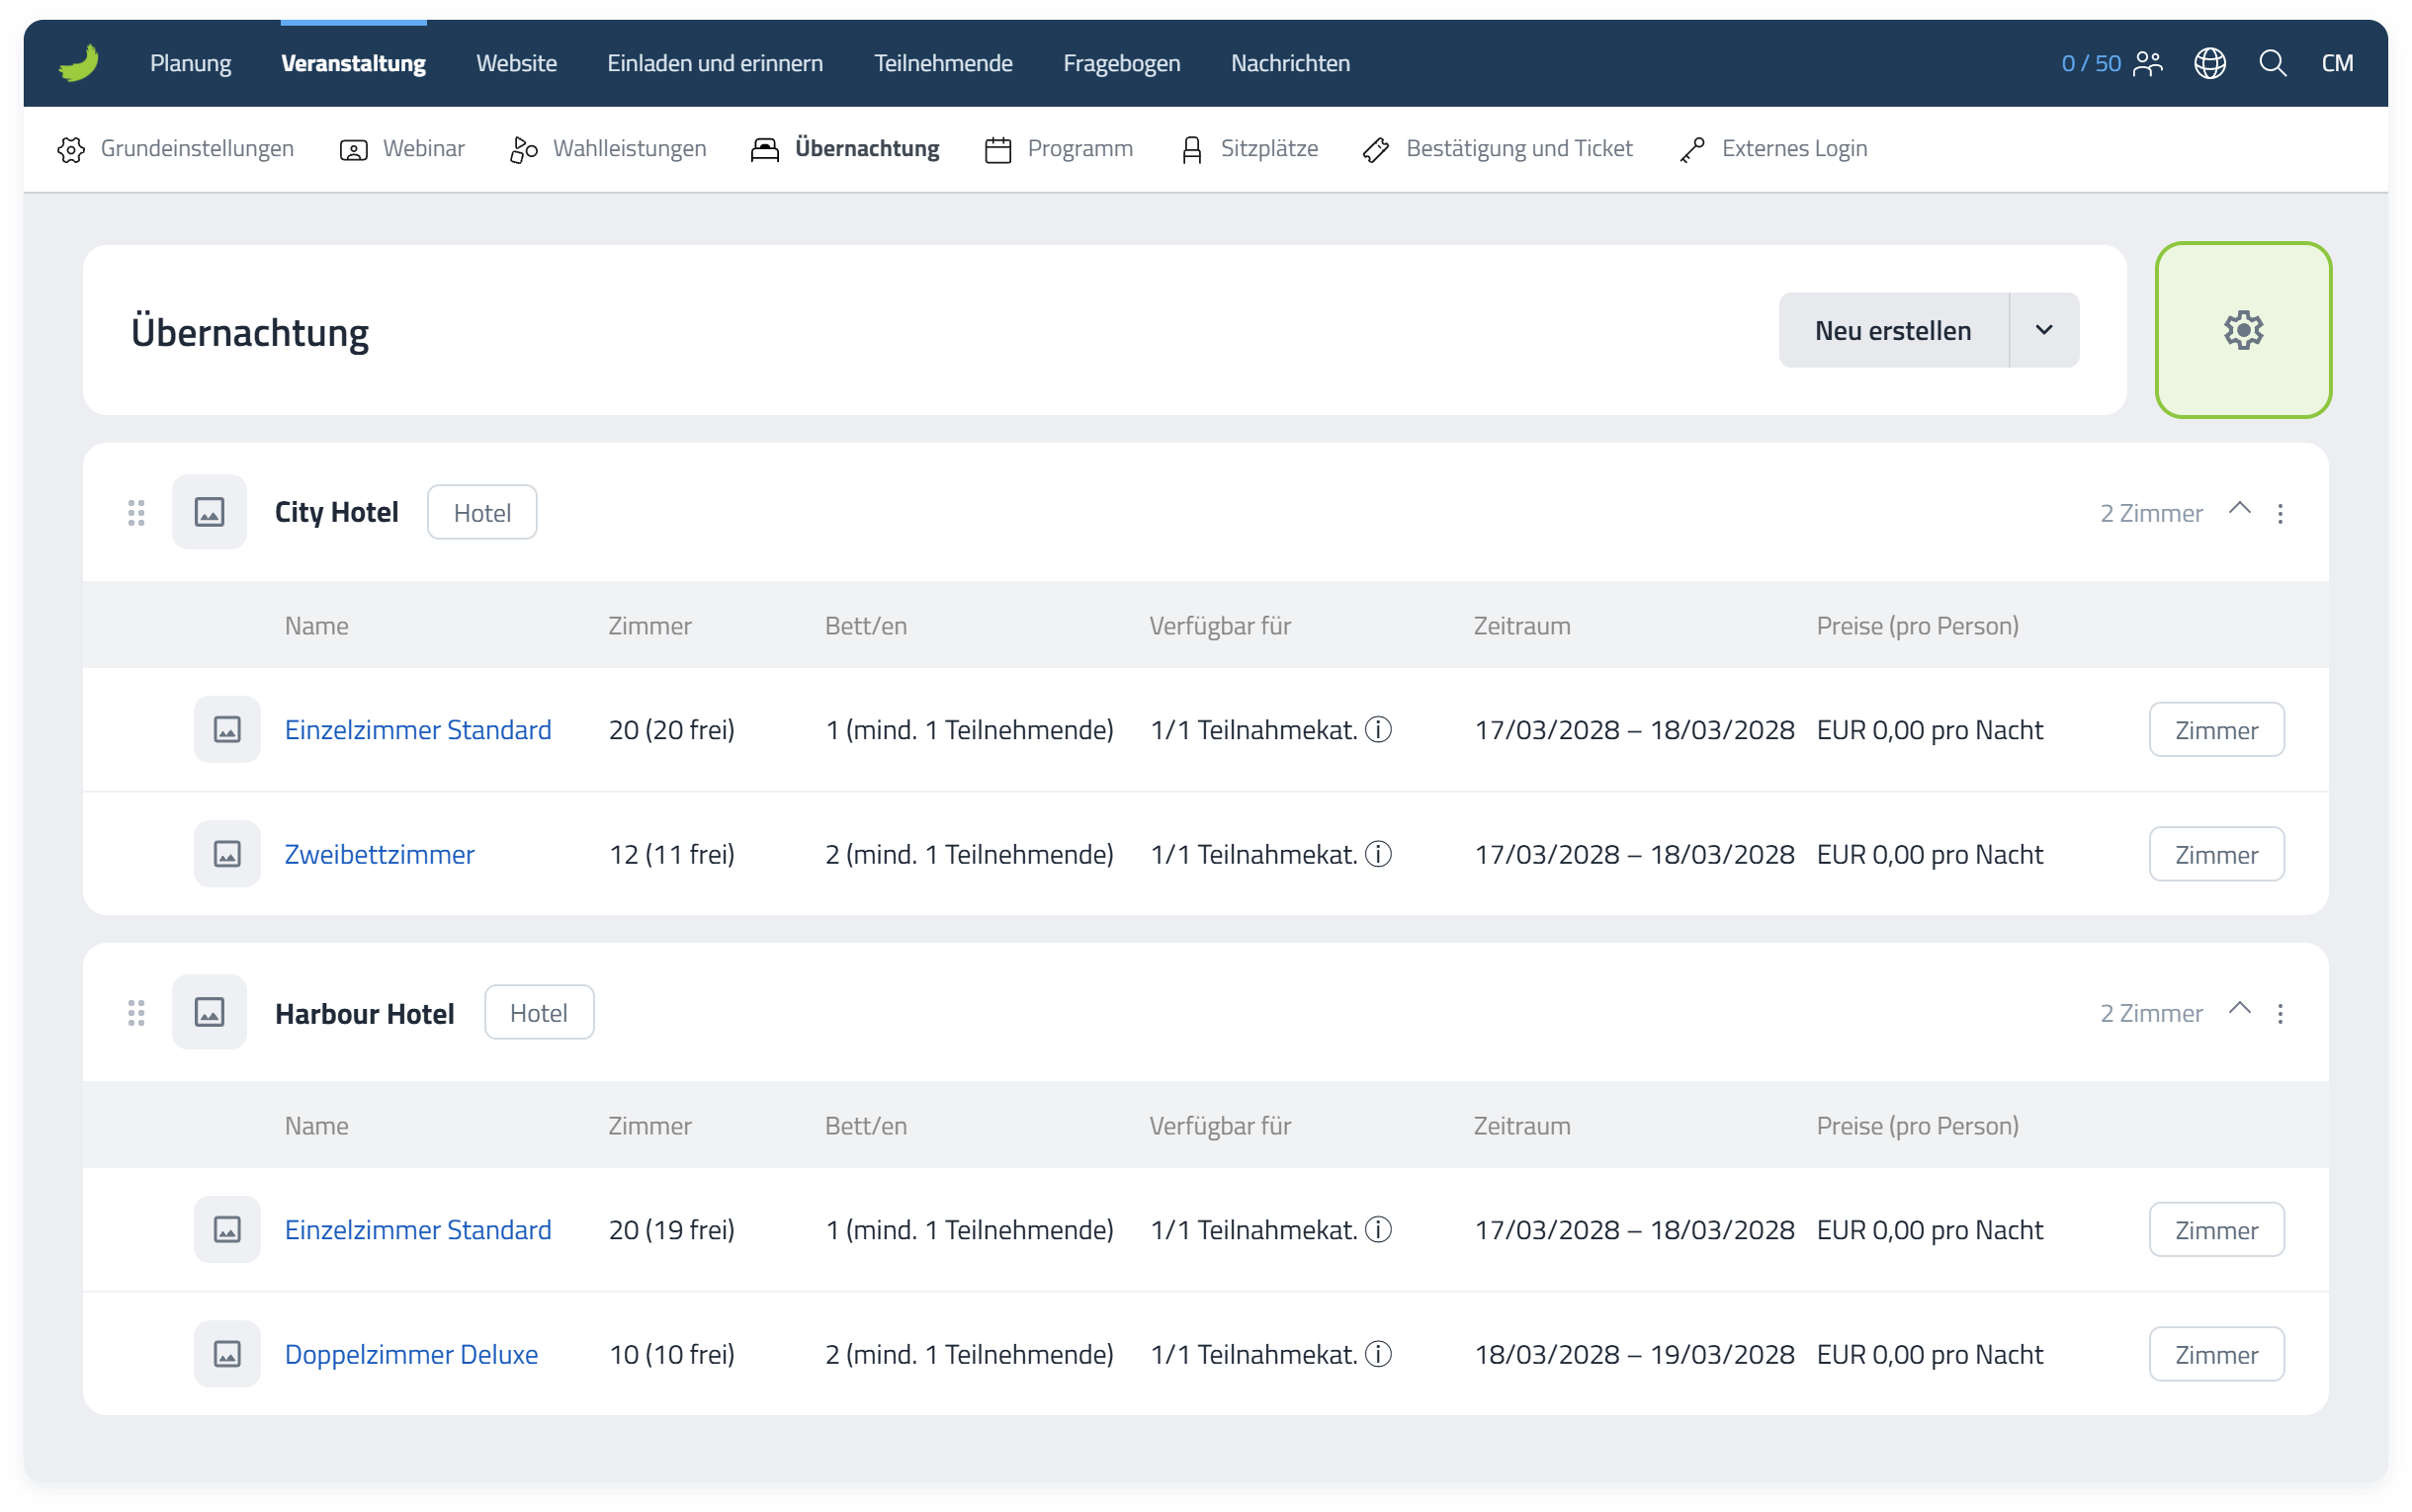Image resolution: width=2412 pixels, height=1512 pixels.
Task: Click the Neu erstellen button
Action: 1893,330
